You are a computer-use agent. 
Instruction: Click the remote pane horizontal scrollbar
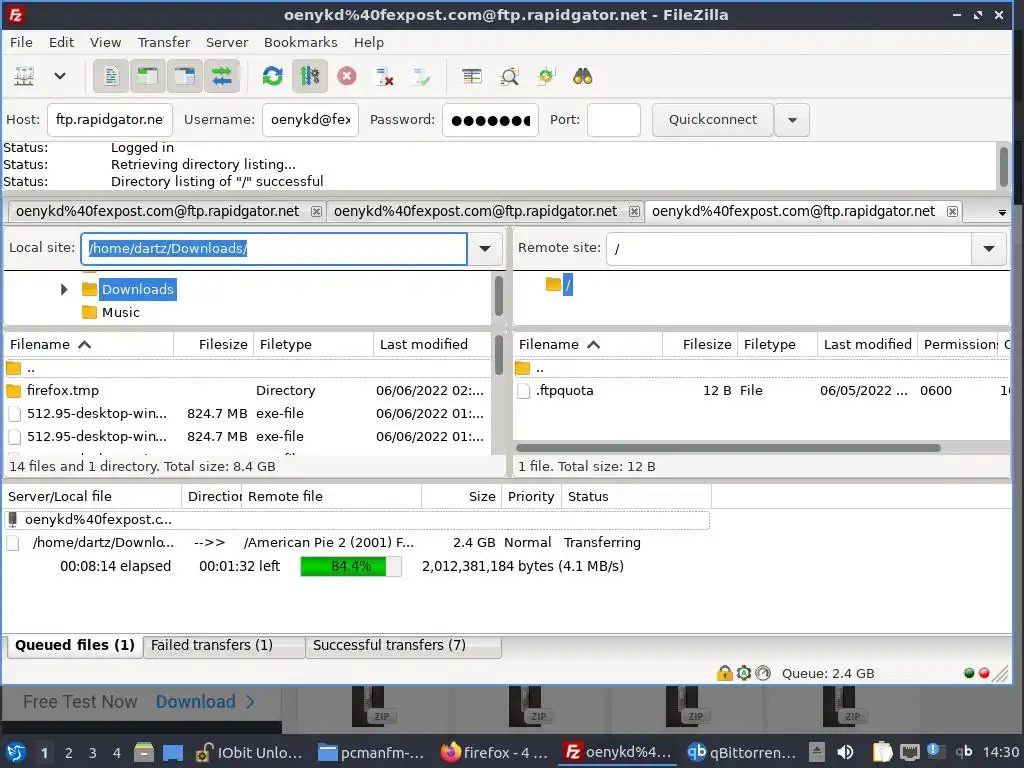(x=728, y=448)
